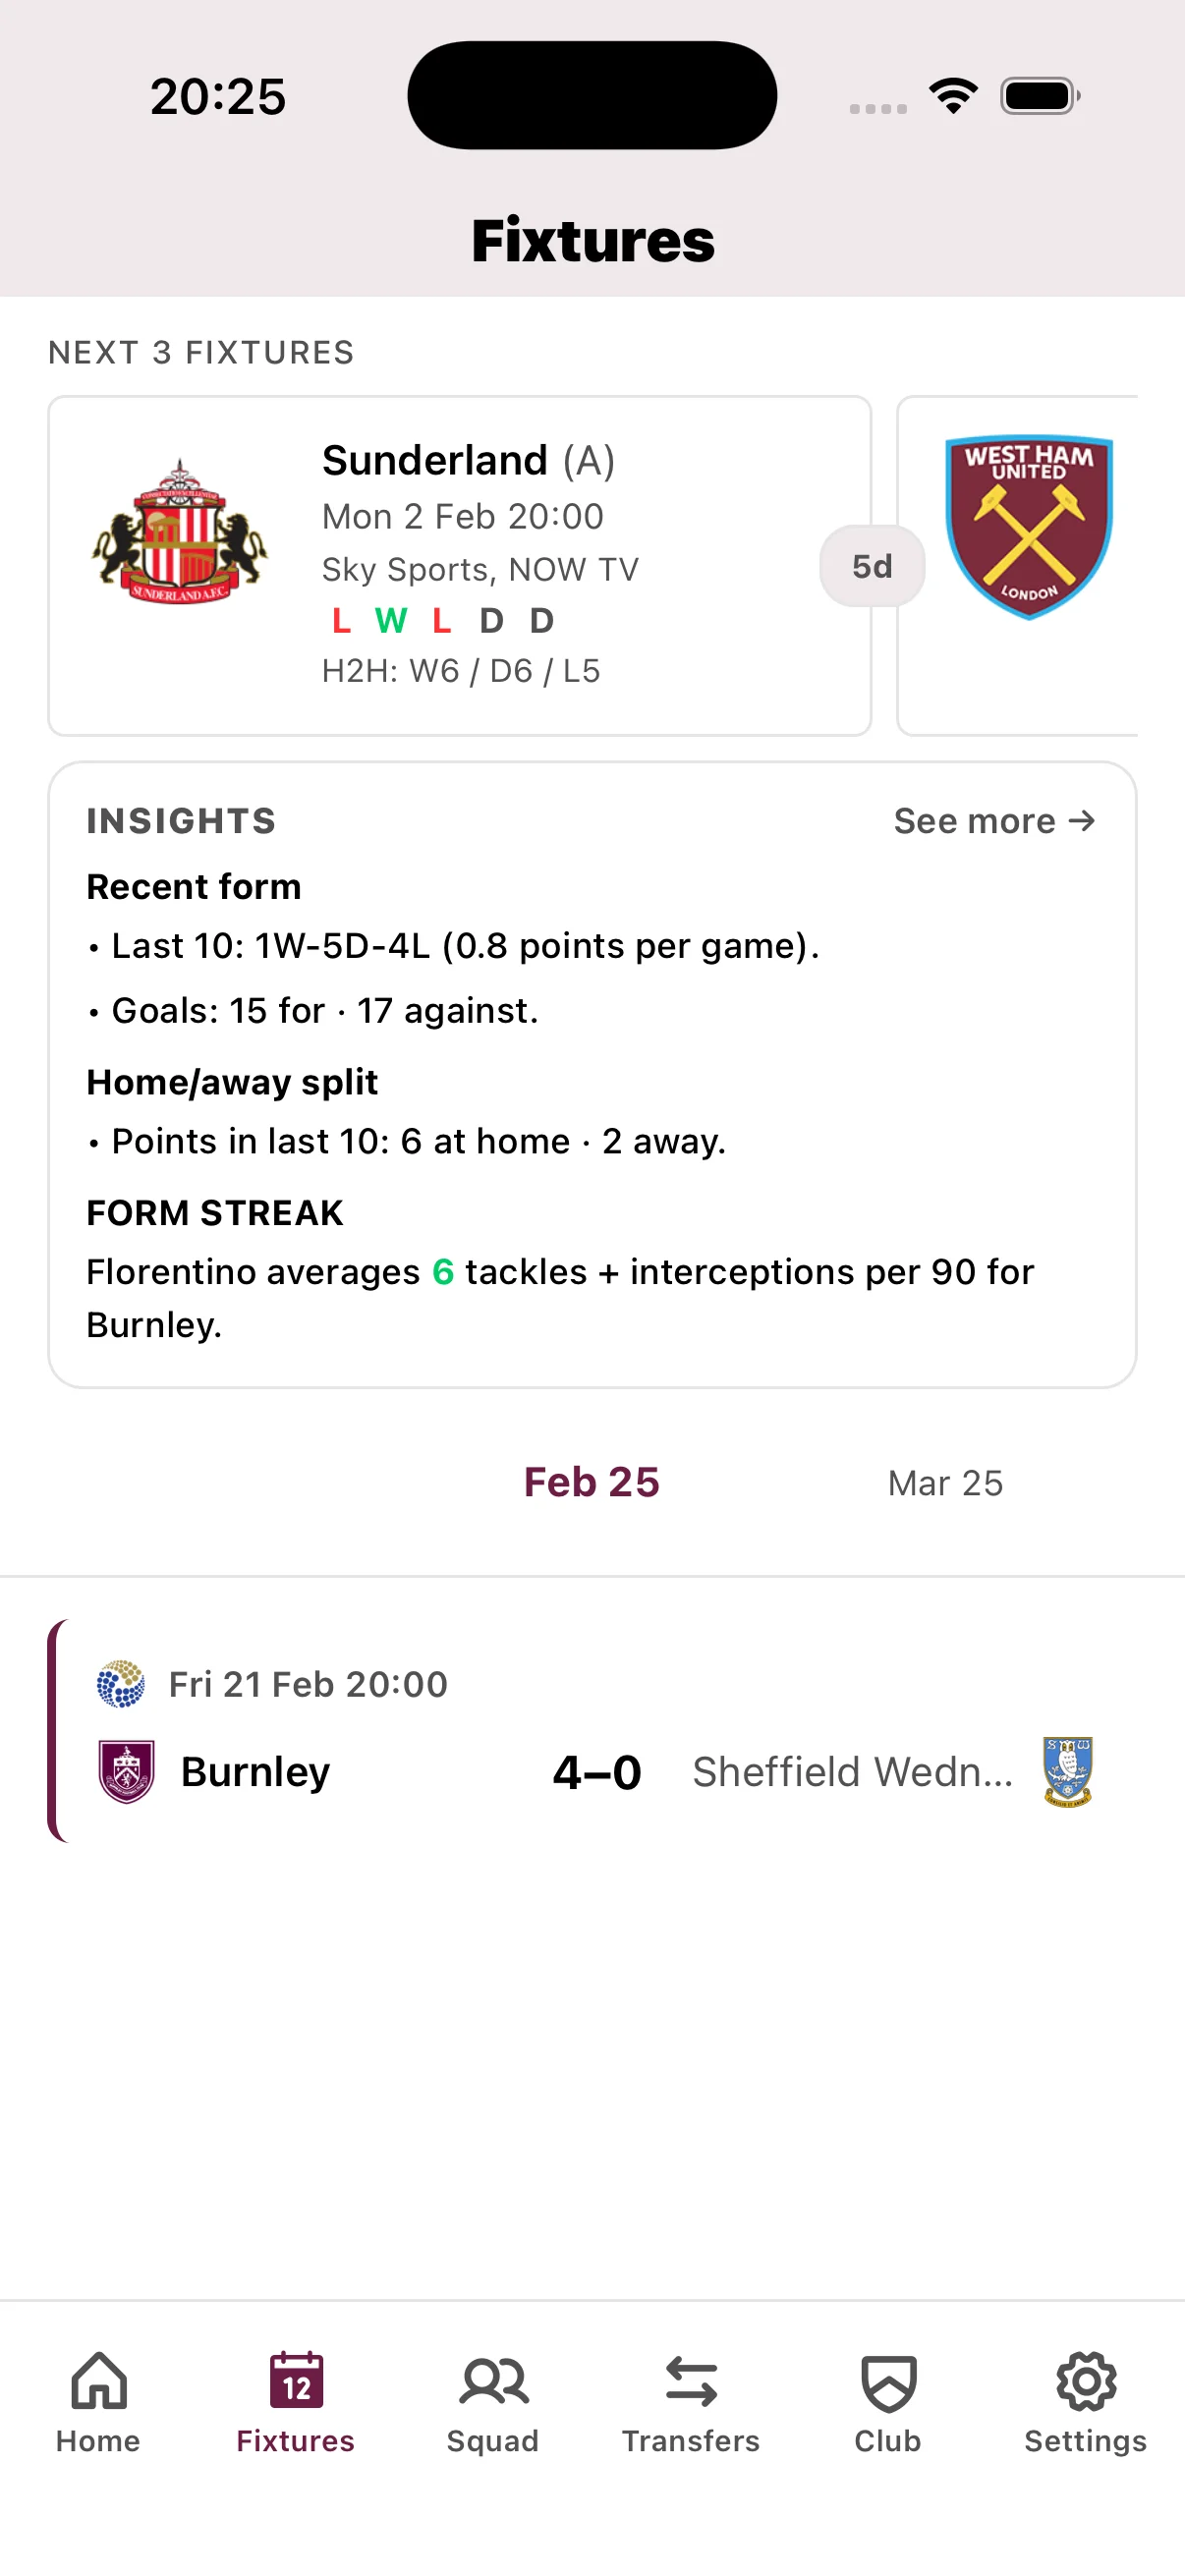This screenshot has width=1185, height=2576.
Task: Open the See more insights link
Action: point(993,821)
